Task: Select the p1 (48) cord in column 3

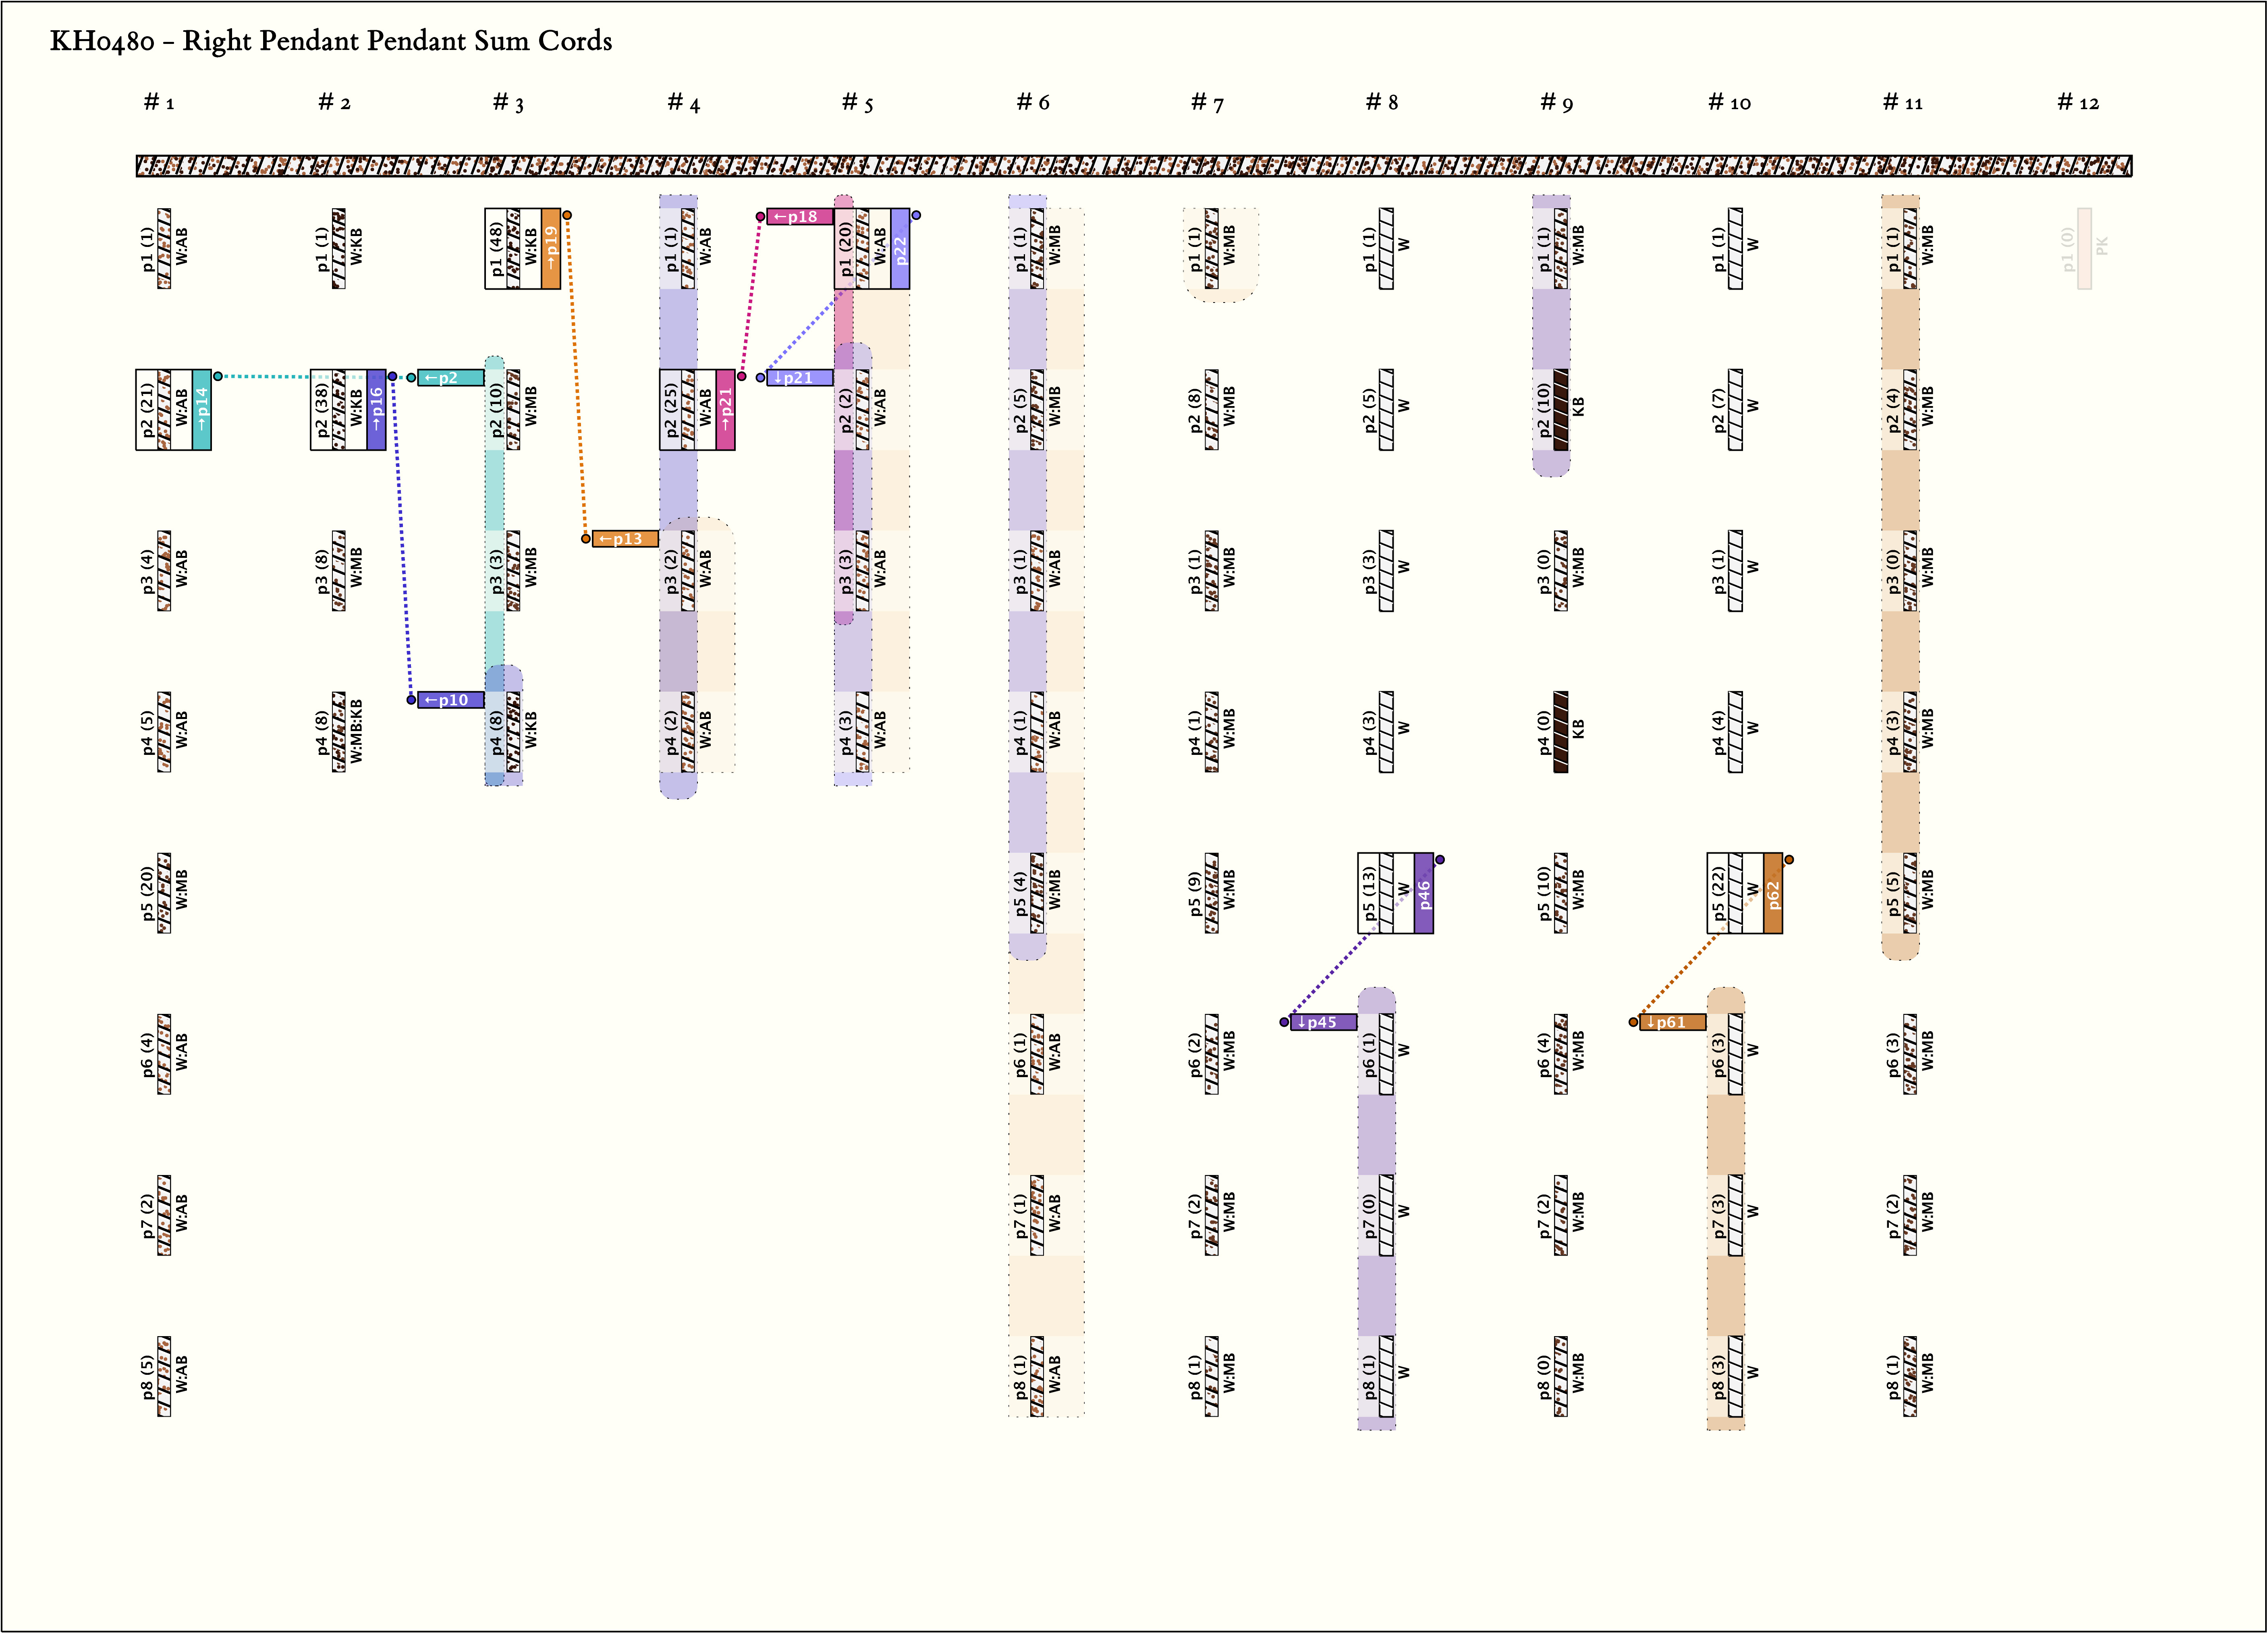Action: point(513,248)
